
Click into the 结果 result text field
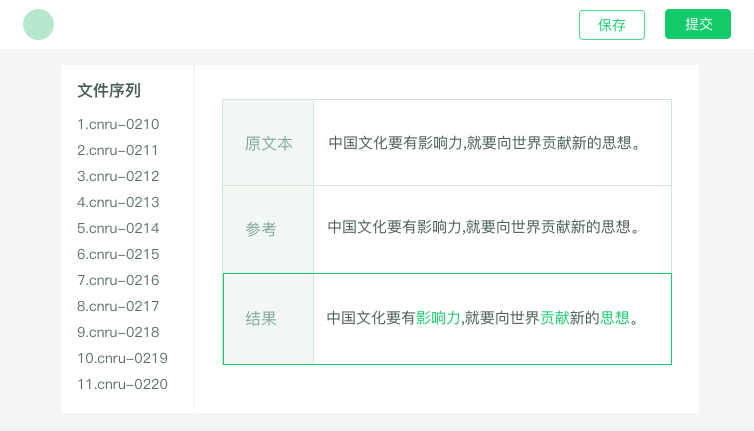[x=492, y=319]
